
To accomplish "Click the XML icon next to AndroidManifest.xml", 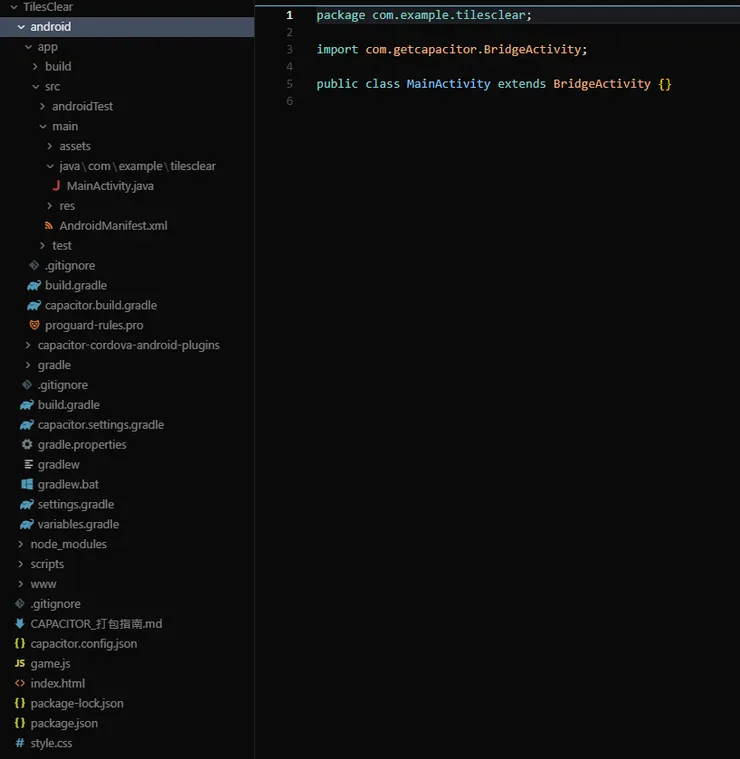I will pos(49,226).
